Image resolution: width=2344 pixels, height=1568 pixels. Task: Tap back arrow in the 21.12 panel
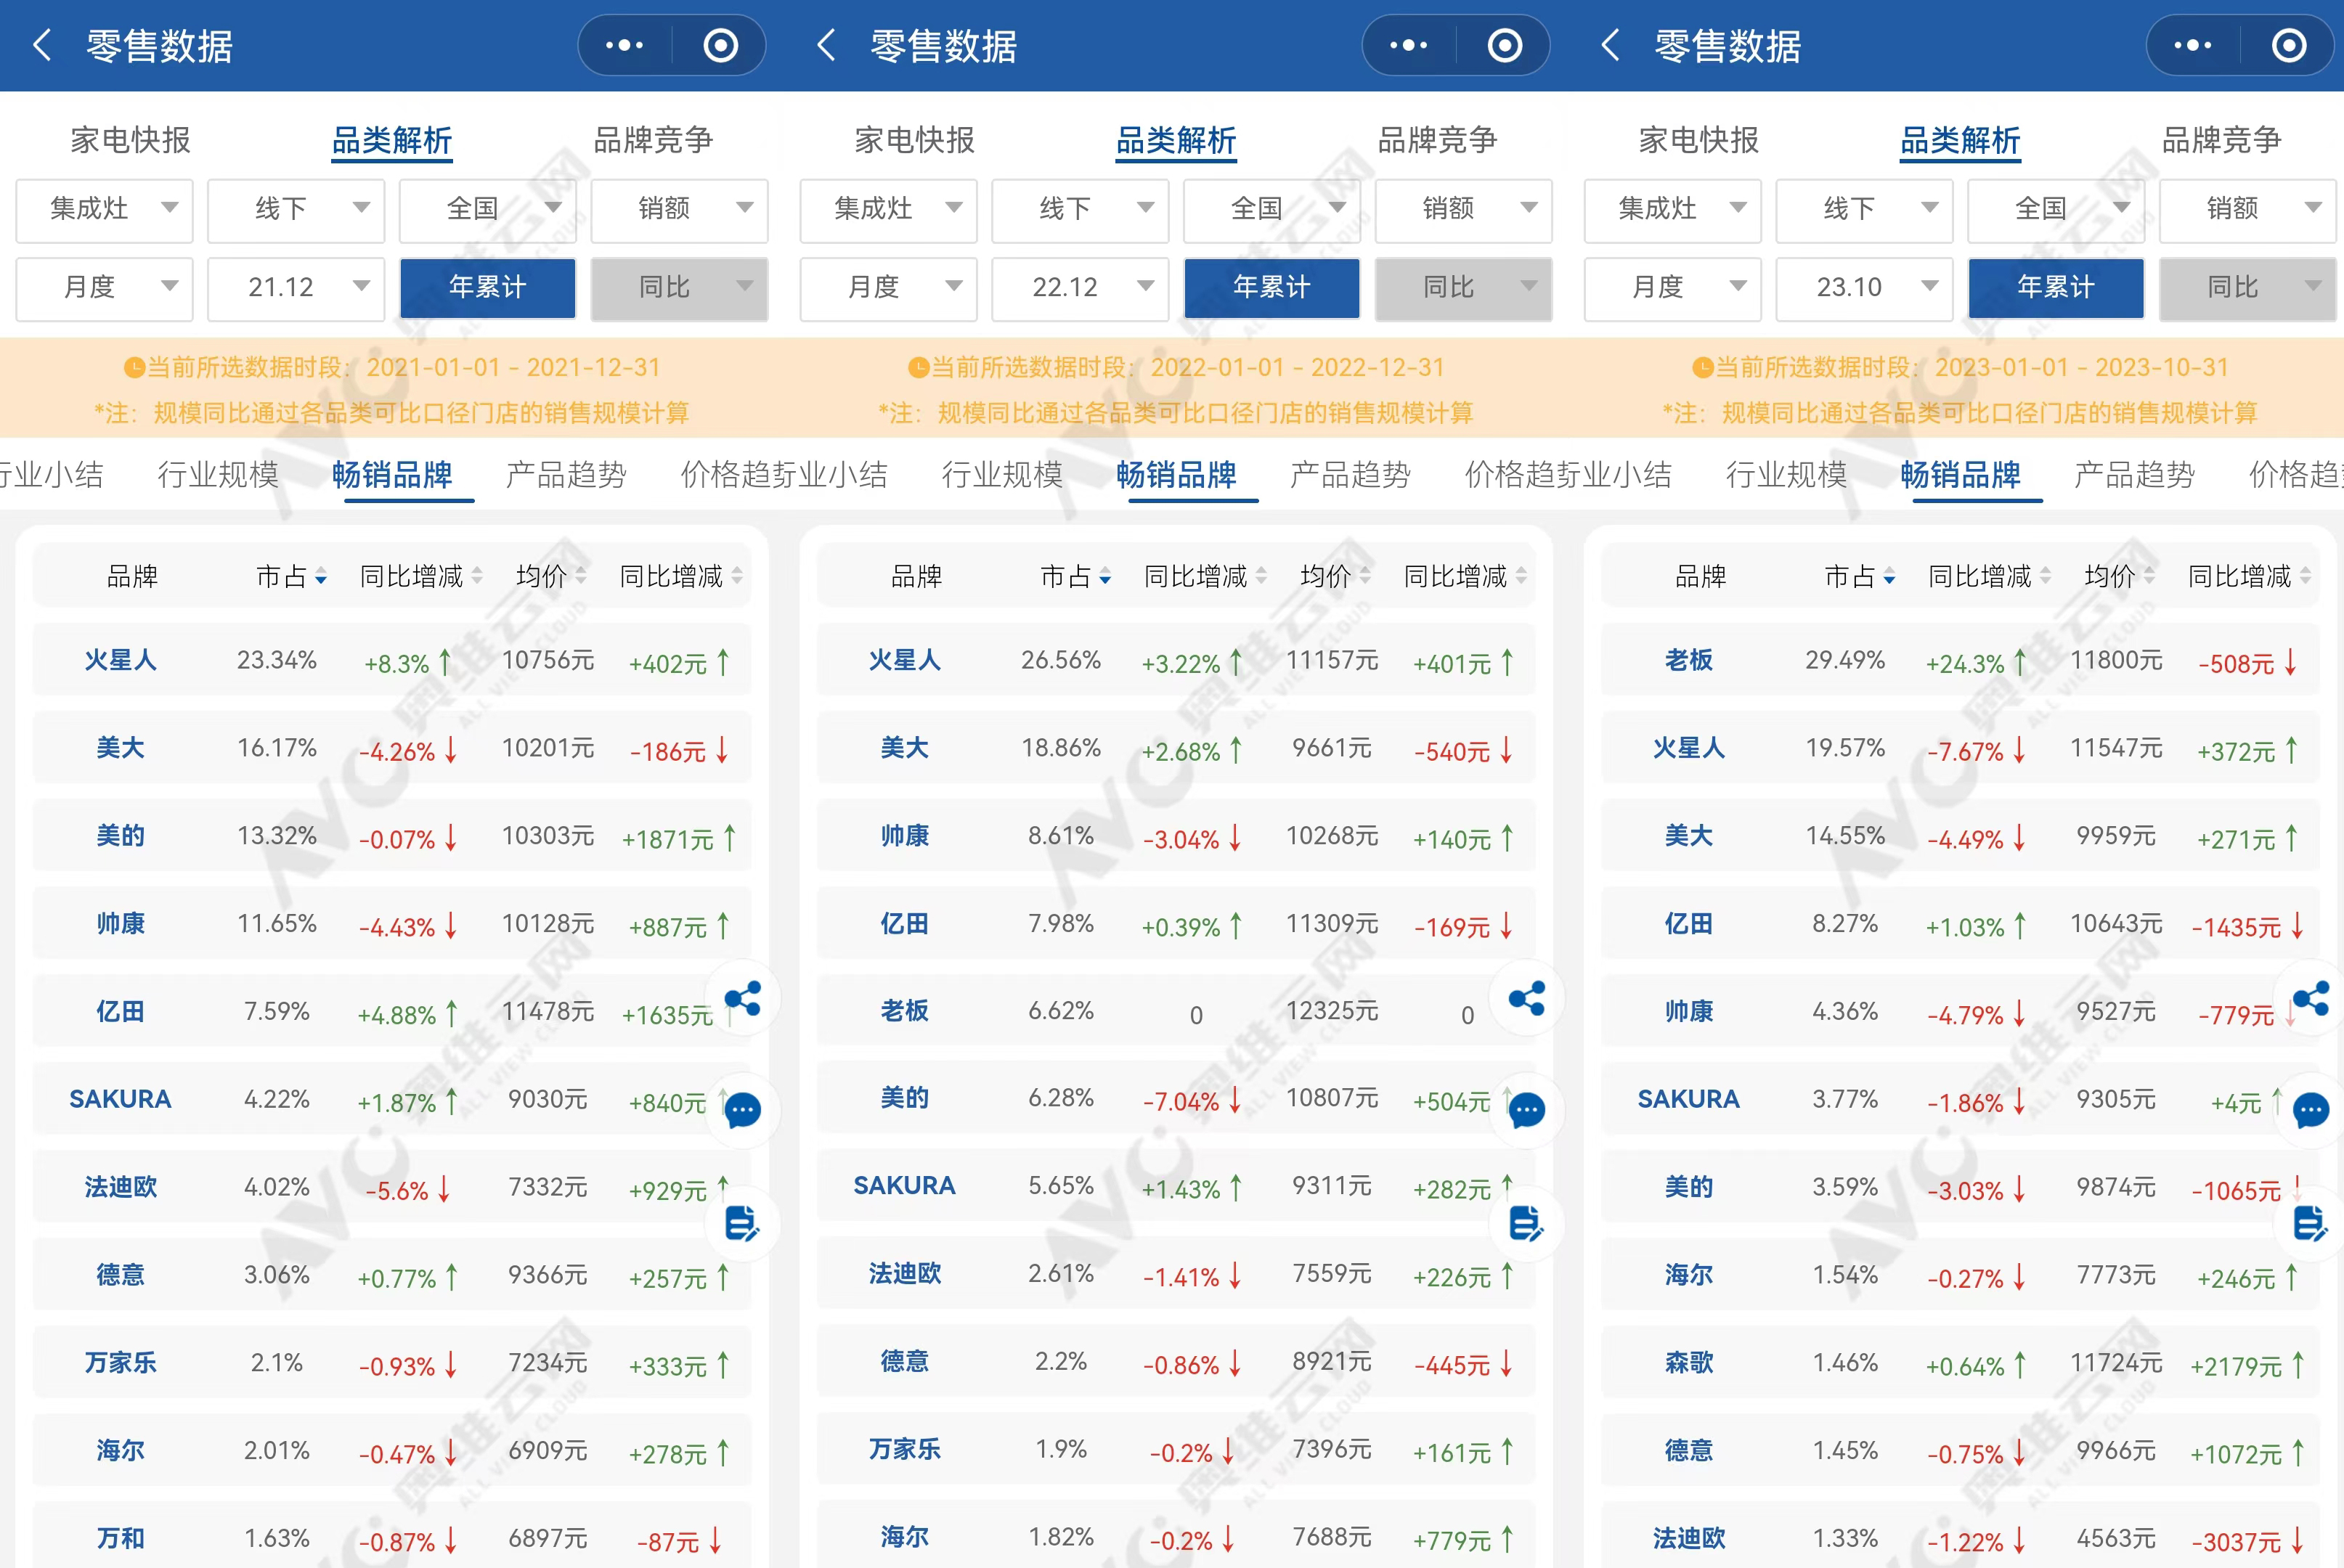(42, 45)
